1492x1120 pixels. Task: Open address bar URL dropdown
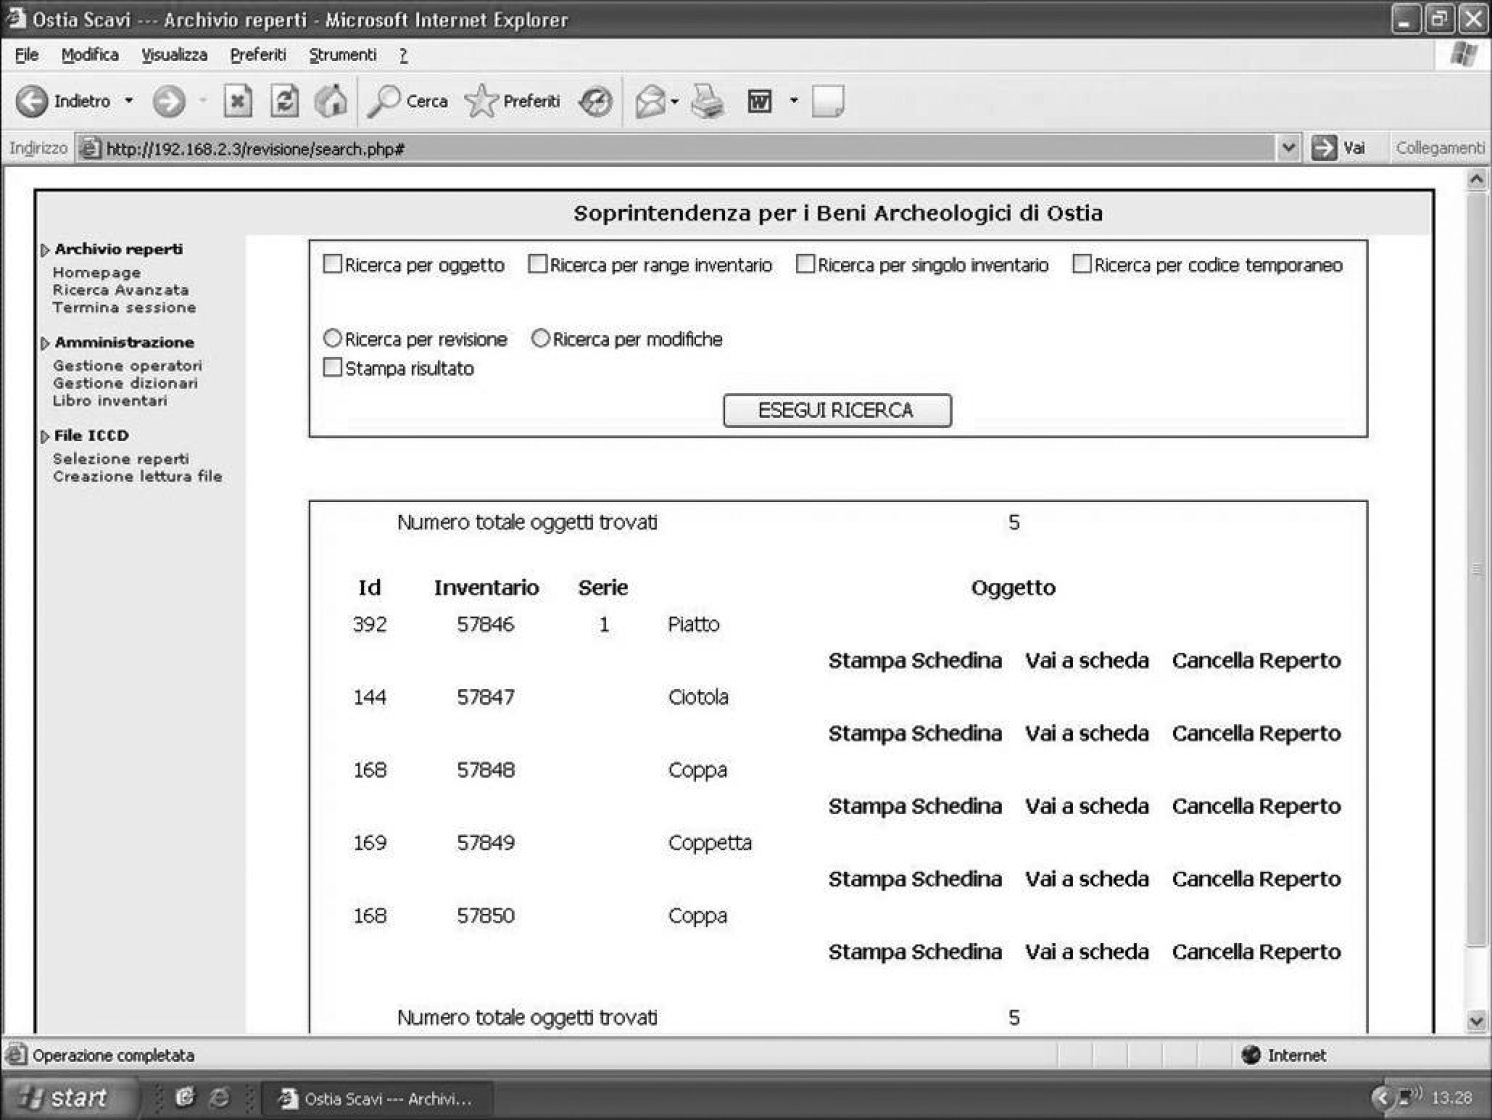click(1288, 148)
